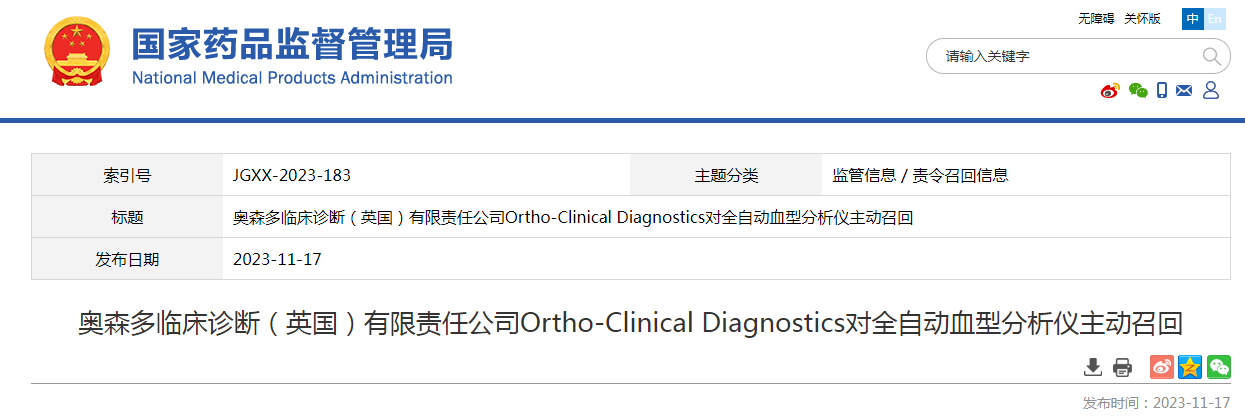Open the user account icon

click(1210, 91)
